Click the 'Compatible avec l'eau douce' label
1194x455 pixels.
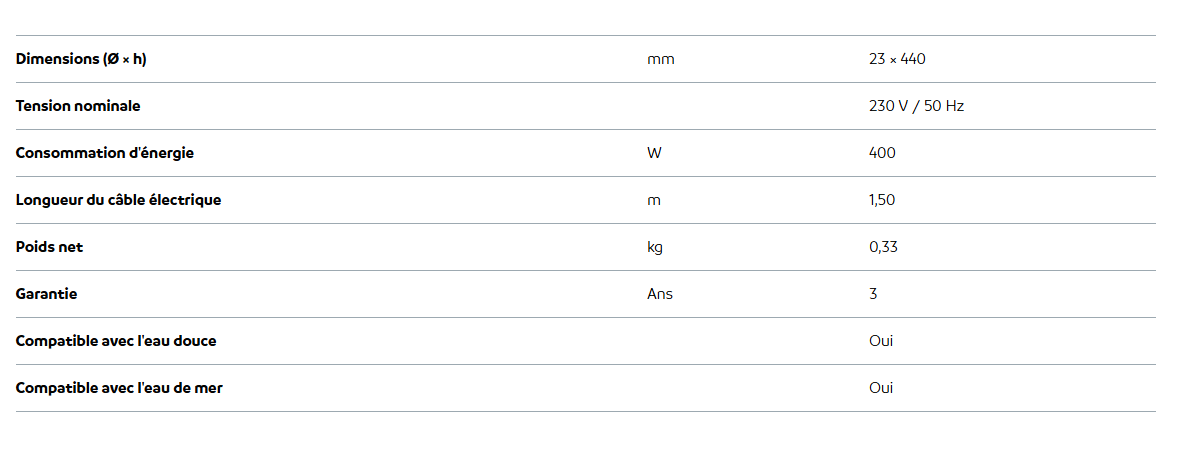(116, 341)
